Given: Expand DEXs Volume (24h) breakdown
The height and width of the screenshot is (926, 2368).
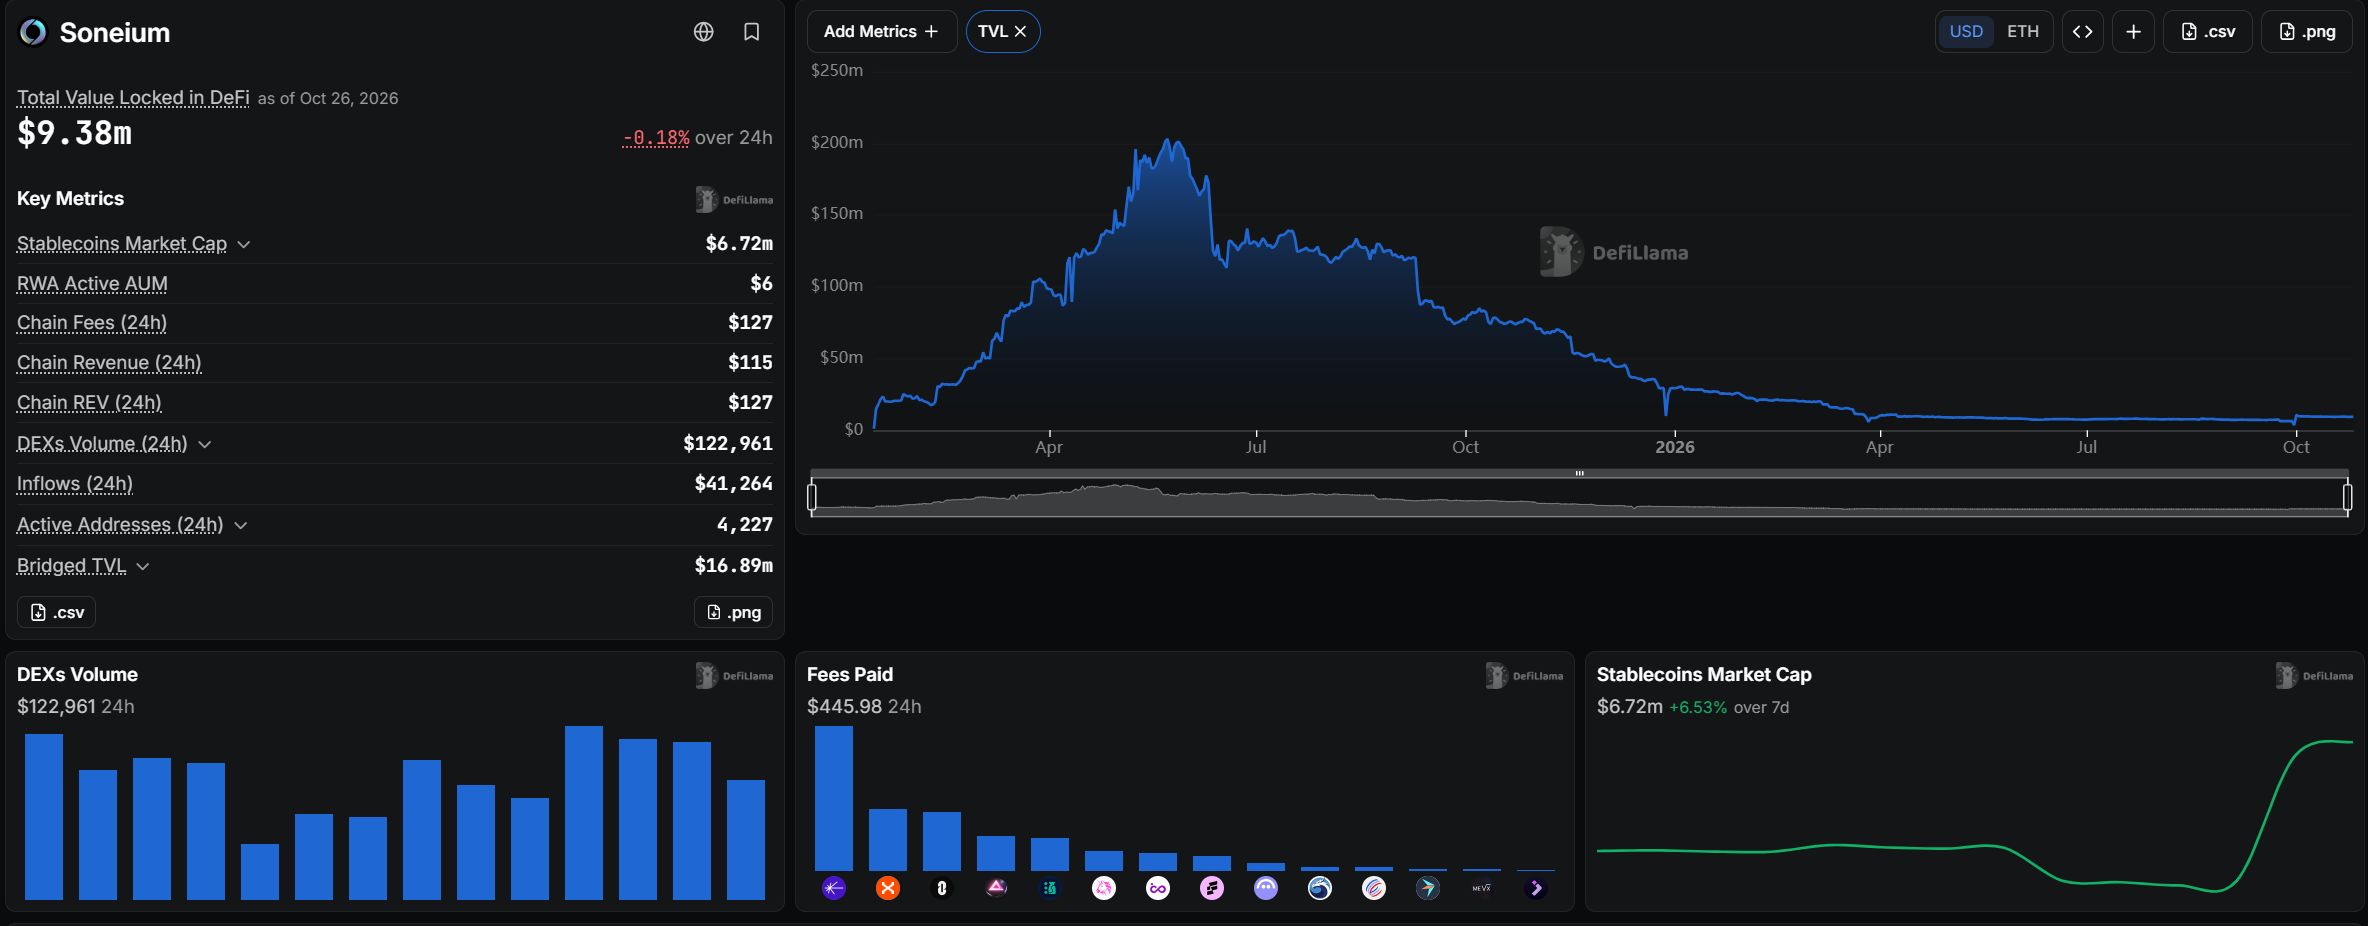Looking at the screenshot, I should 205,444.
